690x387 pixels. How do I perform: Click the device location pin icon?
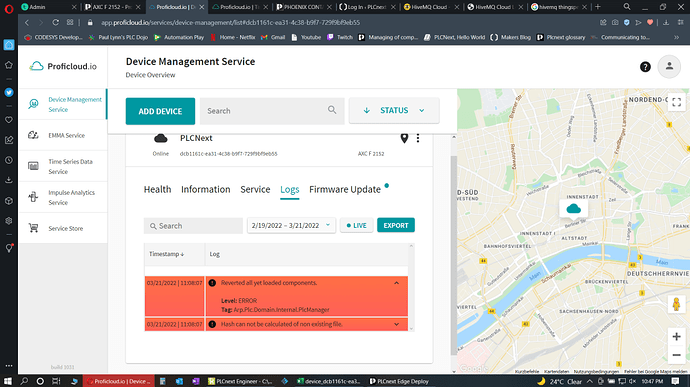[x=404, y=138]
